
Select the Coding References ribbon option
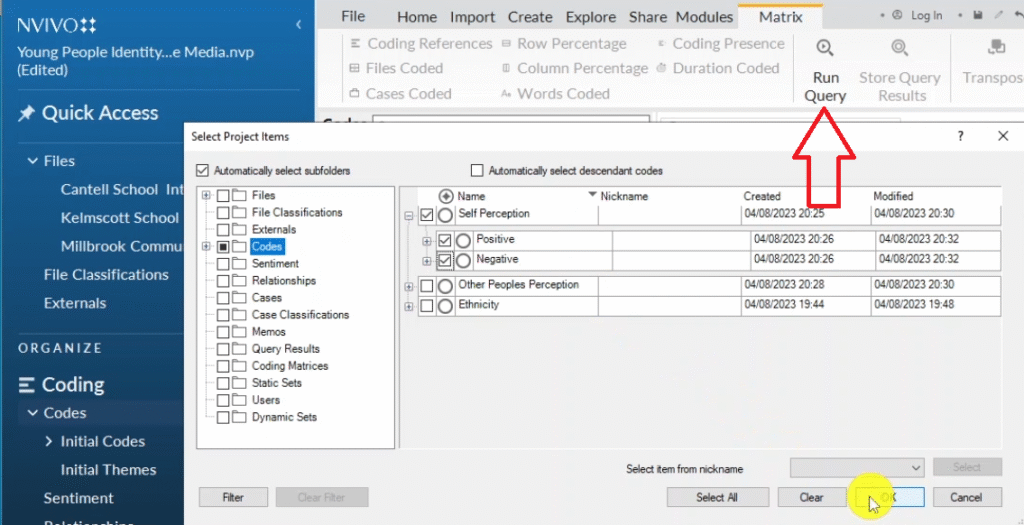coord(428,44)
